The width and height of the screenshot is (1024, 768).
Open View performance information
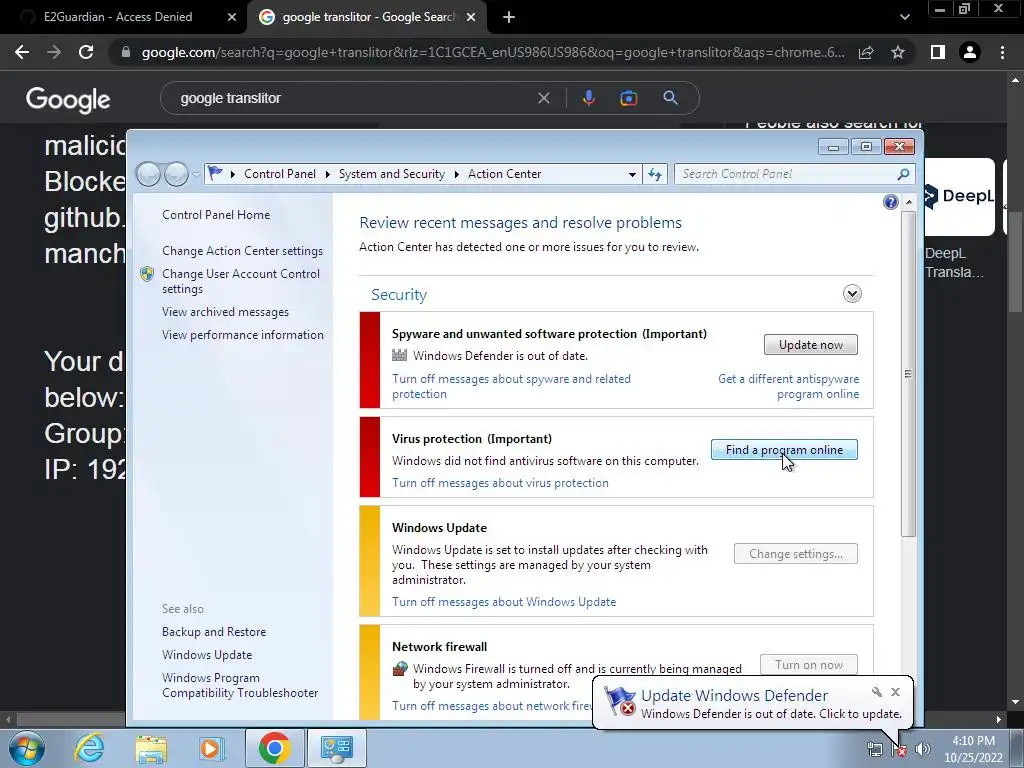(243, 335)
